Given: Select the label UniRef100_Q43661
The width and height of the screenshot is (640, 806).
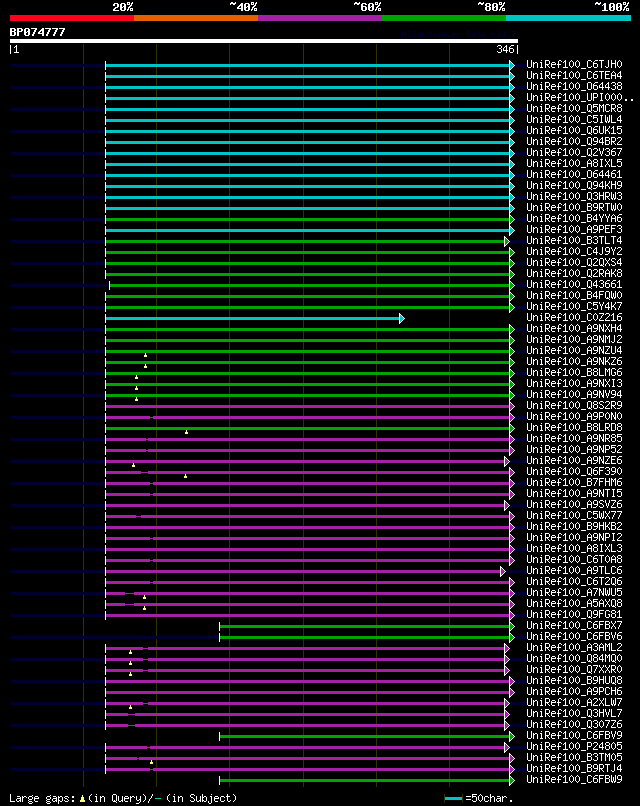Looking at the screenshot, I should tap(574, 284).
